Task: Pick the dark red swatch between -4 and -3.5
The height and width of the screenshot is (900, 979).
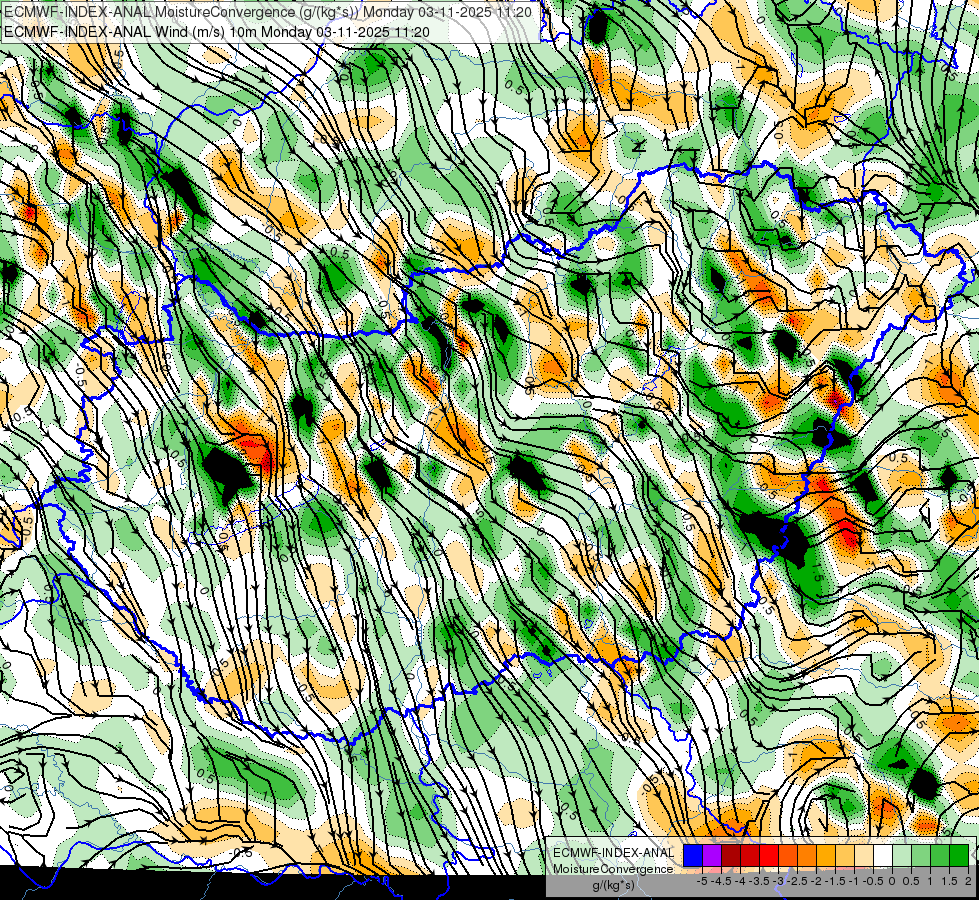Action: pos(750,855)
